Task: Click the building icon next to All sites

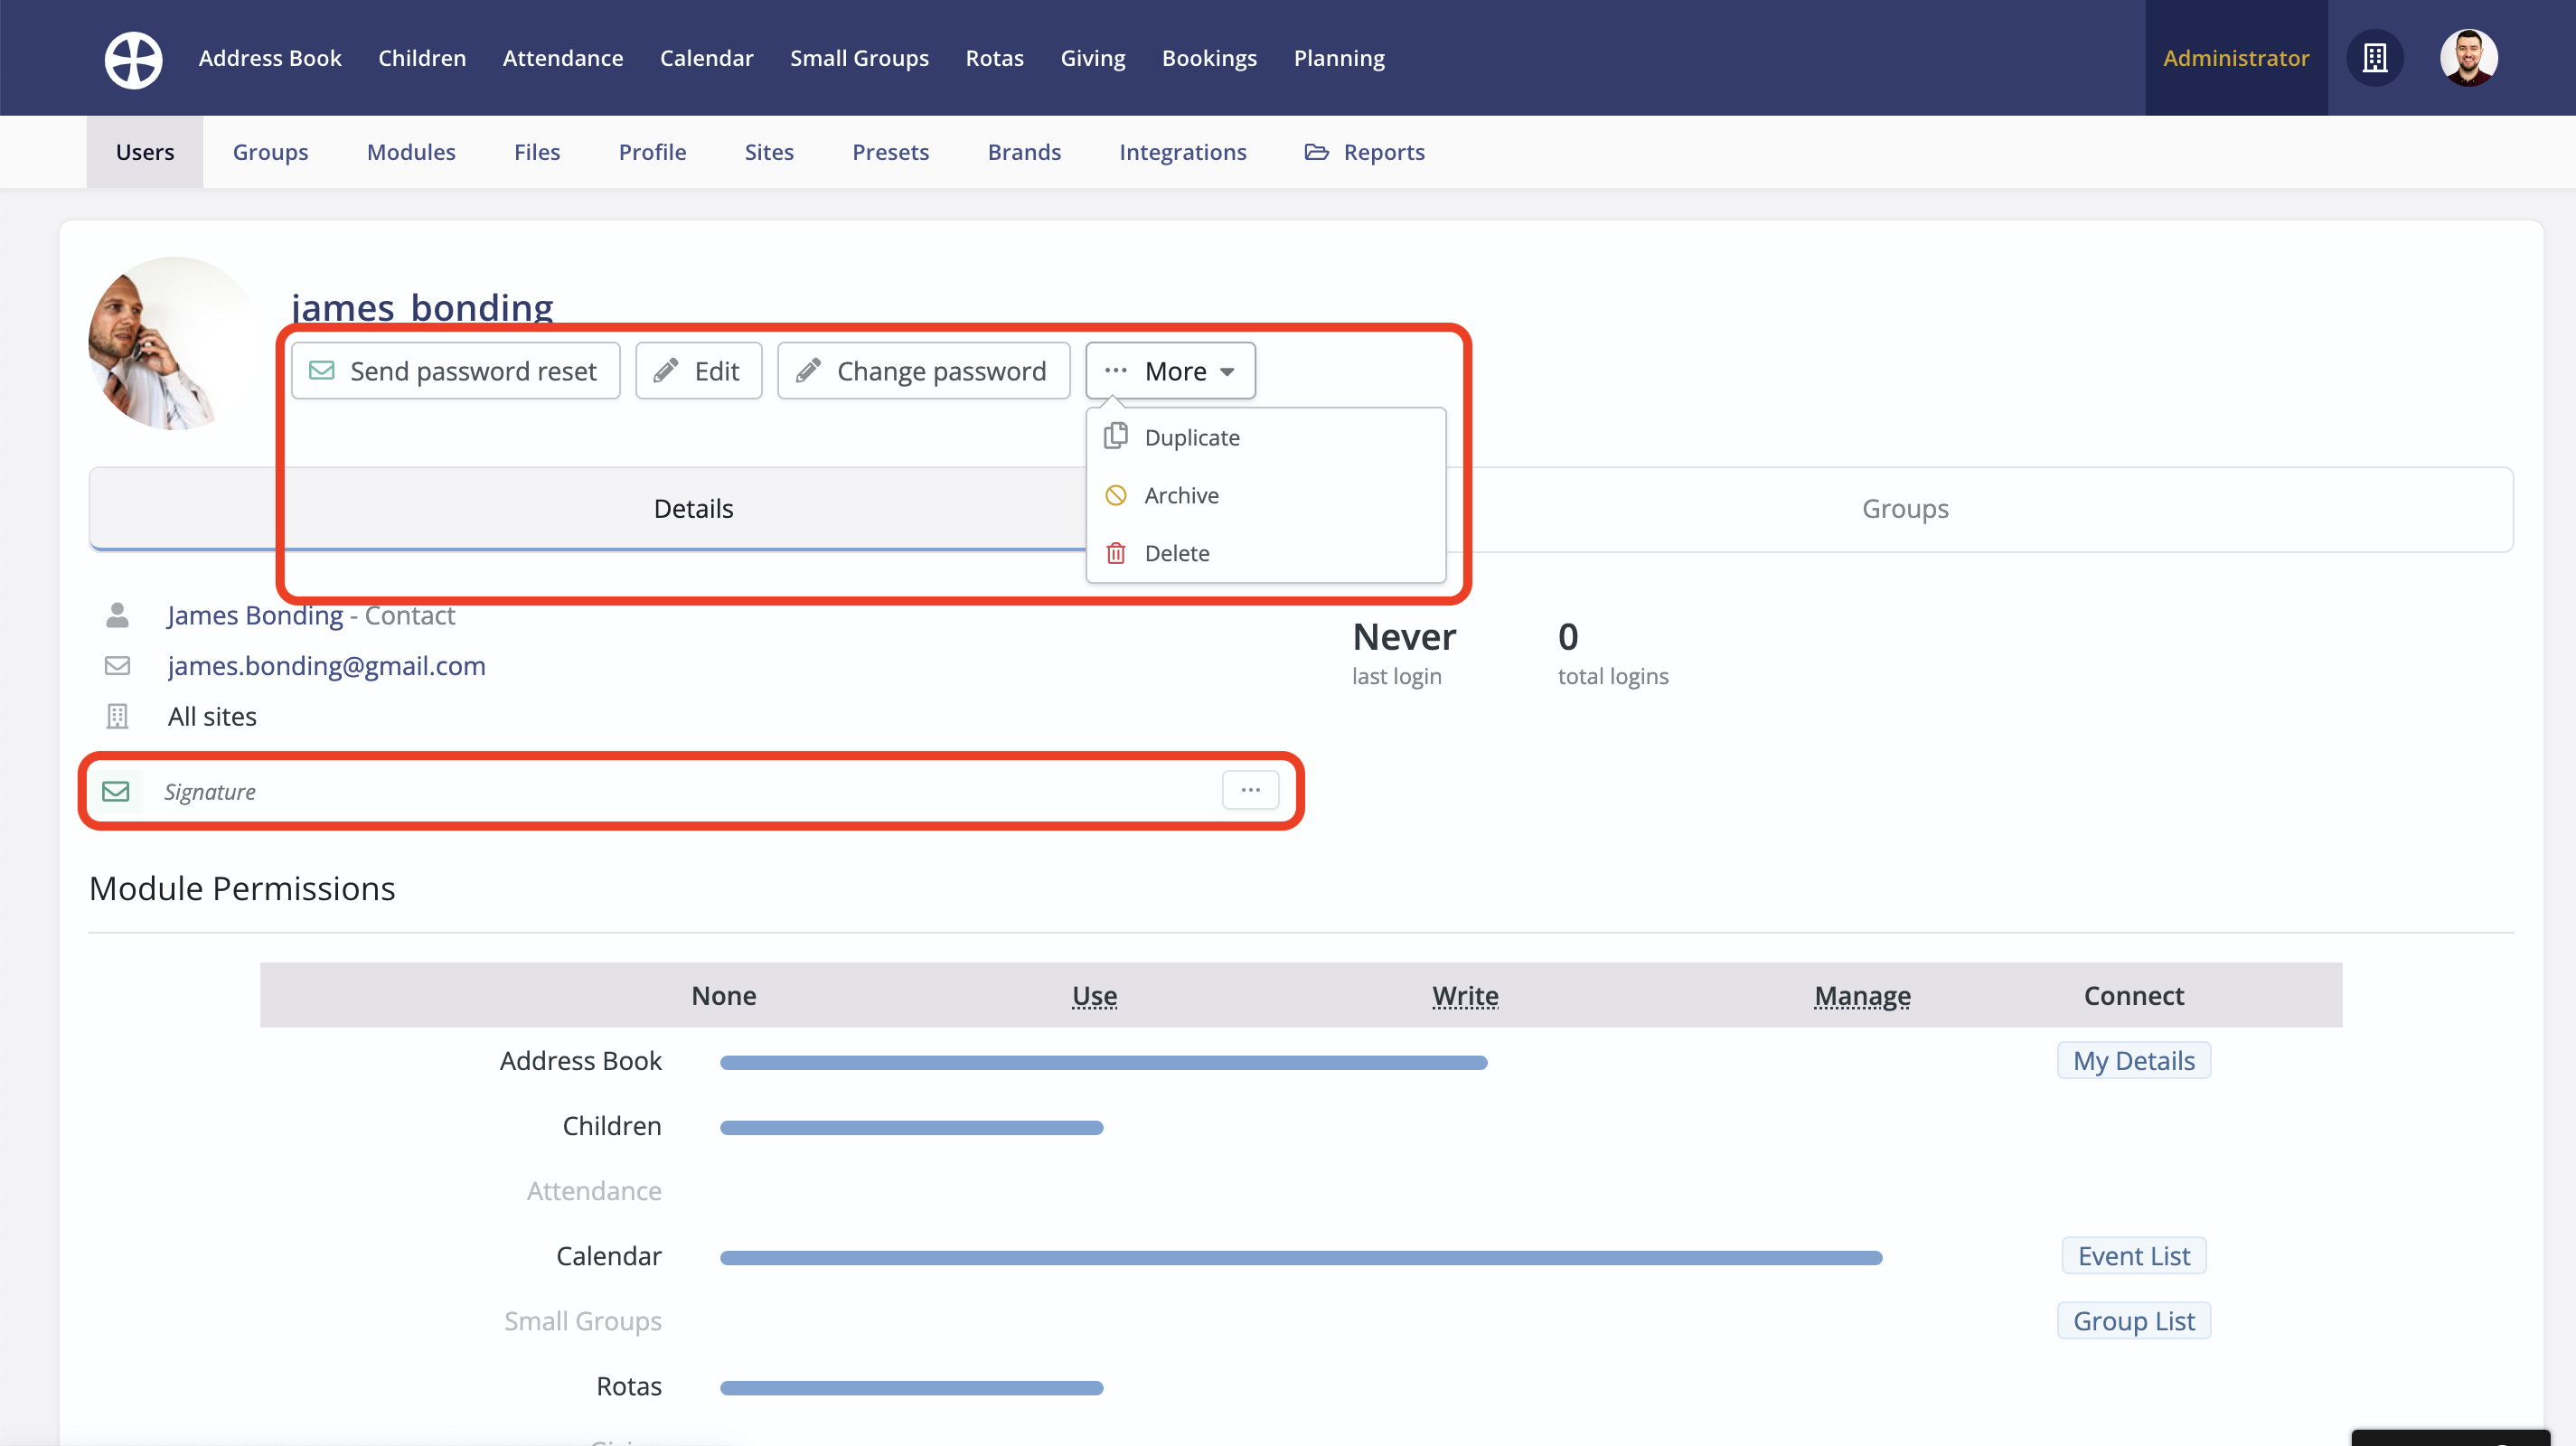Action: point(117,715)
